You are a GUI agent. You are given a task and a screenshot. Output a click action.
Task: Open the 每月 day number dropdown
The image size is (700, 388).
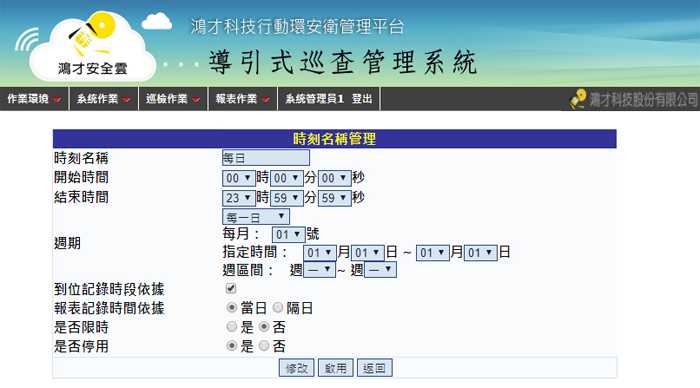click(x=288, y=234)
